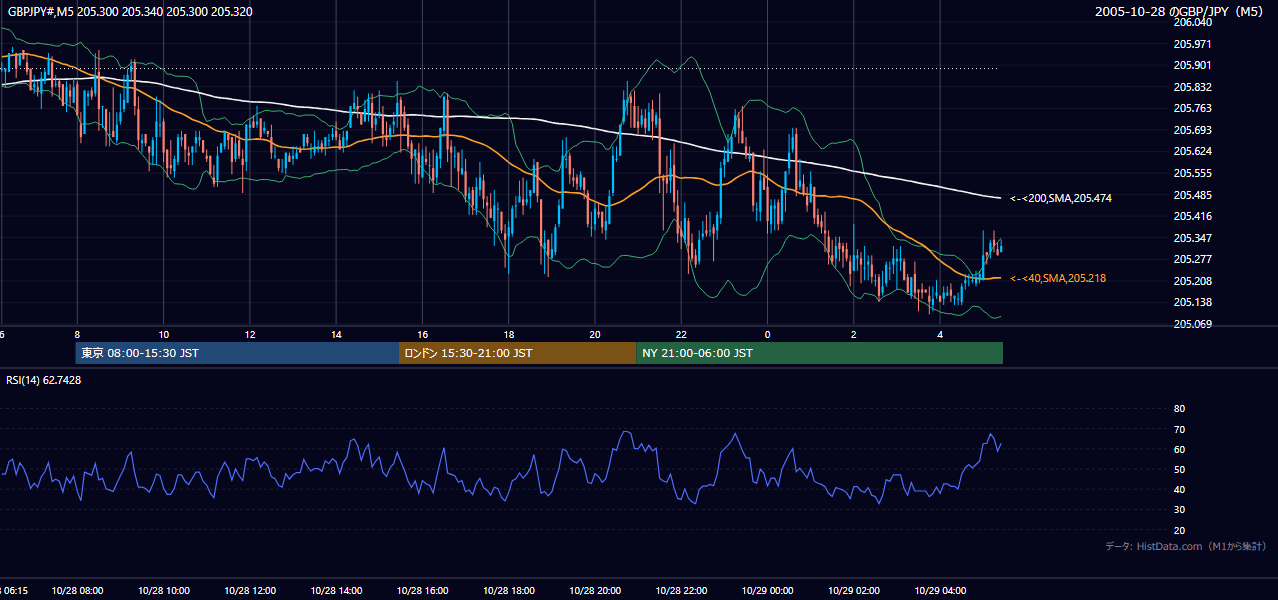Image resolution: width=1278 pixels, height=600 pixels.
Task: Click date label 10/29 04:00
Action: (940, 591)
